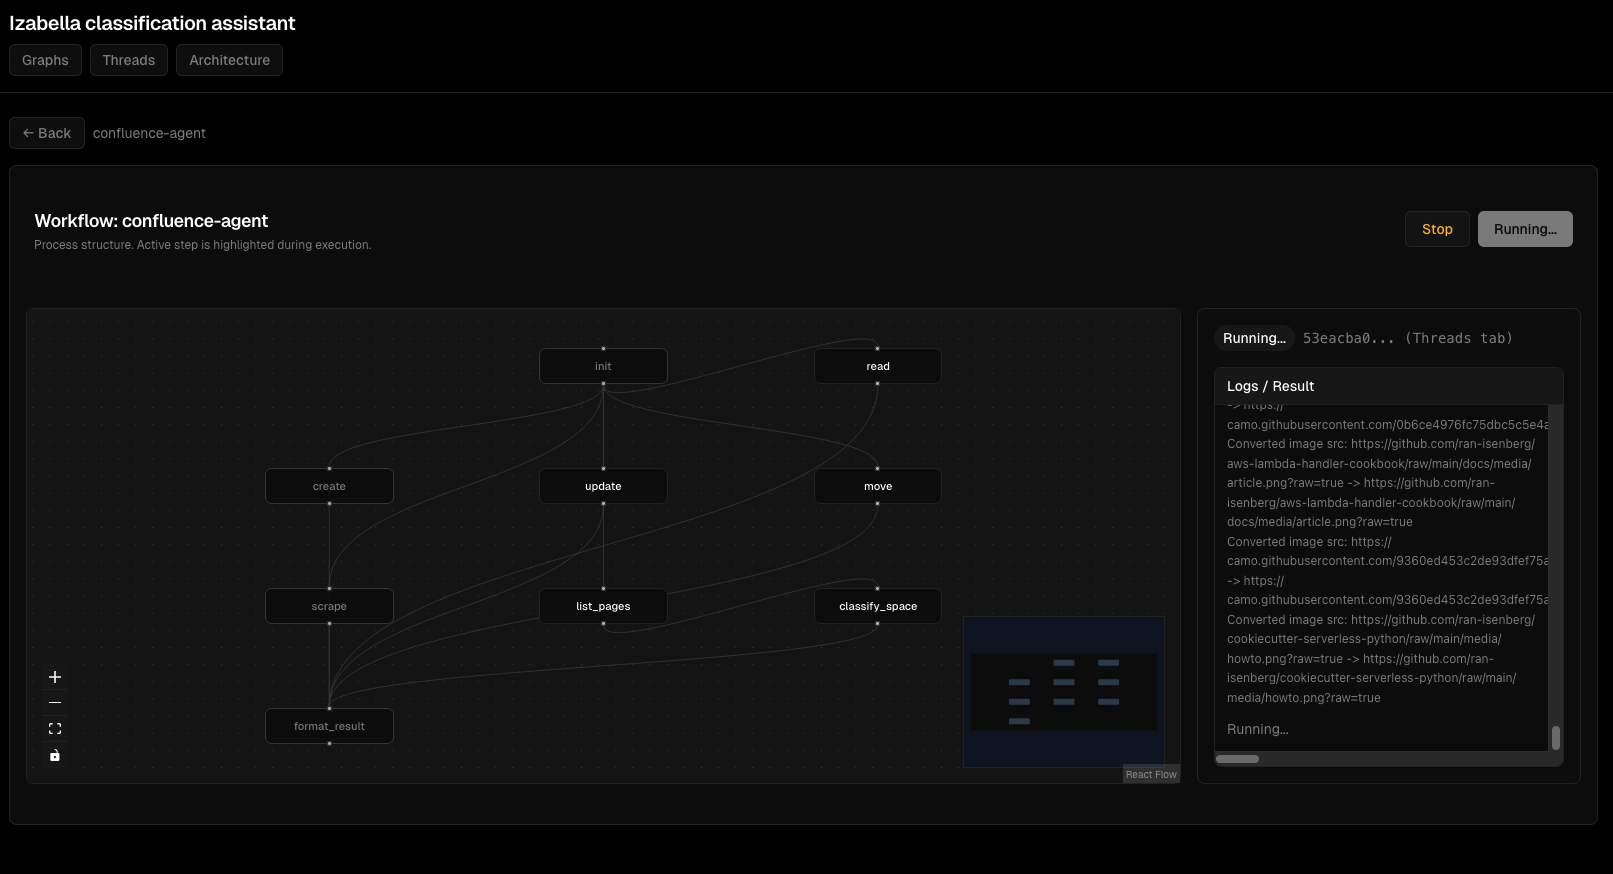Switch to the Threads tab
Image resolution: width=1613 pixels, height=874 pixels.
[129, 60]
